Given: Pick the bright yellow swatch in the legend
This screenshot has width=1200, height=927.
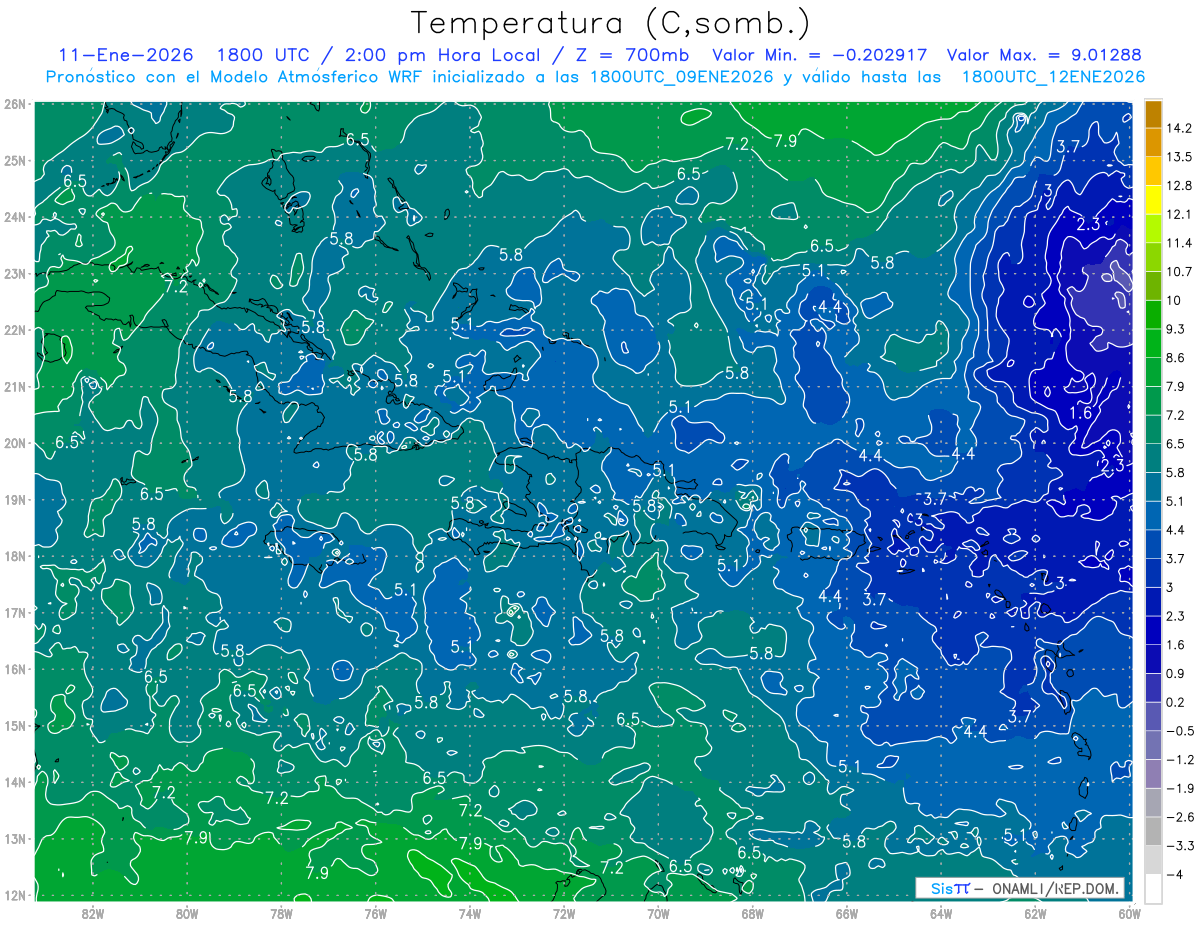Looking at the screenshot, I should pyautogui.click(x=1153, y=200).
